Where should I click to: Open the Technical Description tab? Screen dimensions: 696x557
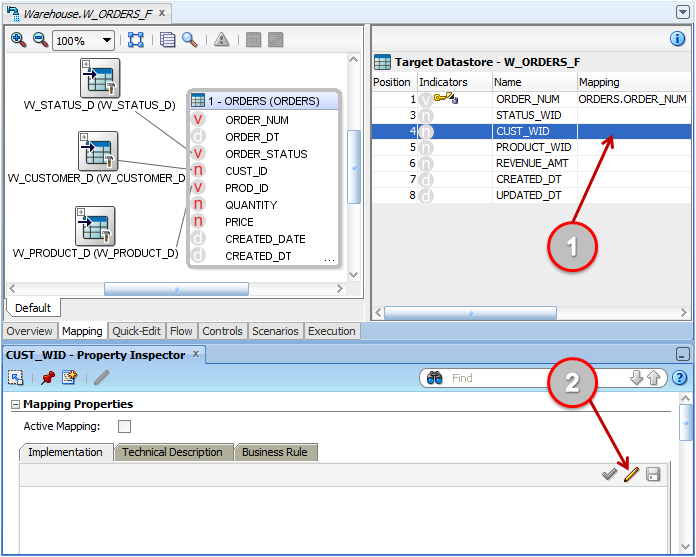(x=172, y=452)
